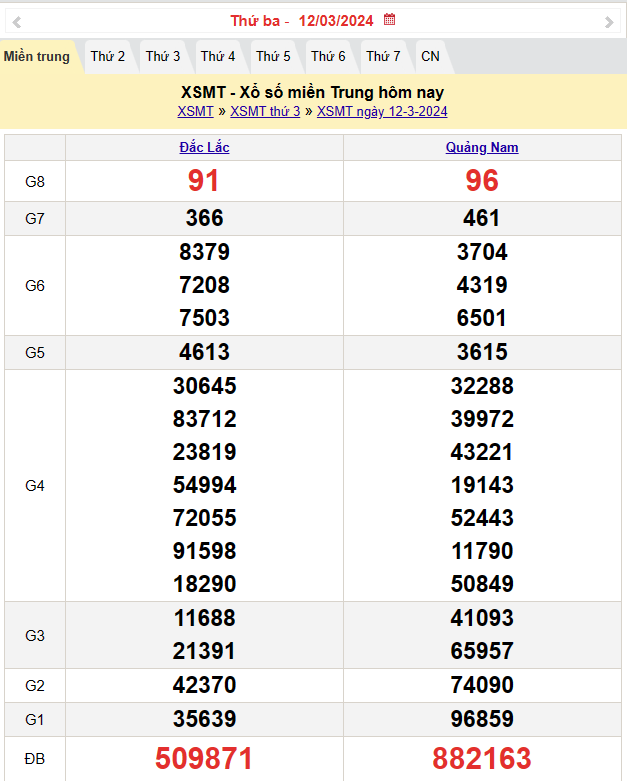Select G8 result 96
The image size is (627, 781).
482,181
